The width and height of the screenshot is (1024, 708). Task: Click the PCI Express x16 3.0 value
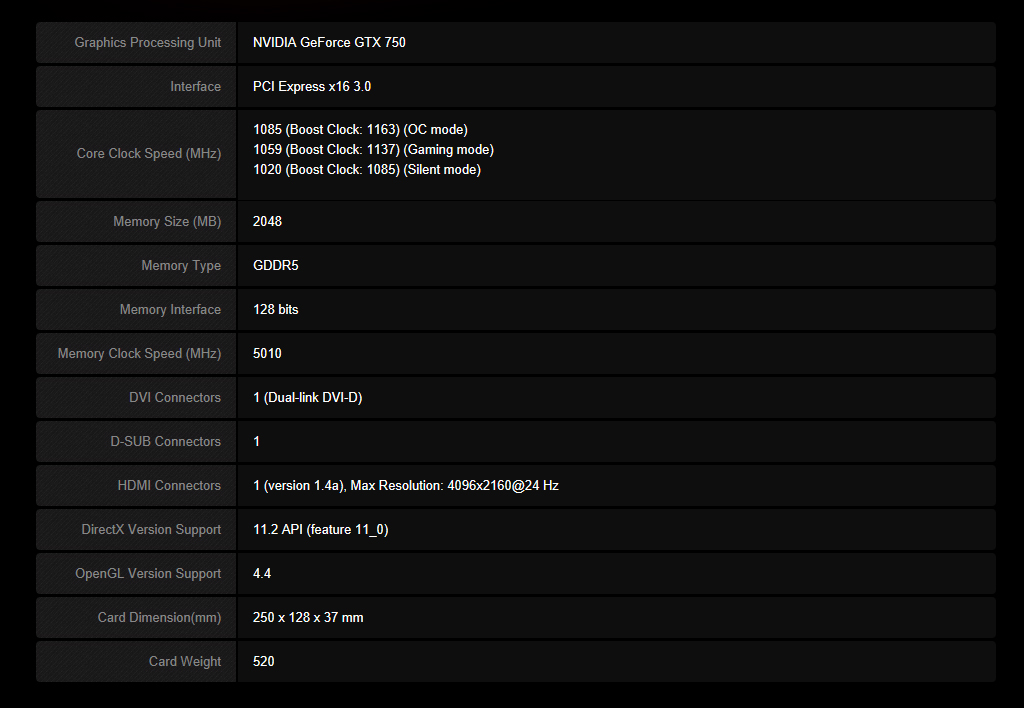(x=312, y=86)
